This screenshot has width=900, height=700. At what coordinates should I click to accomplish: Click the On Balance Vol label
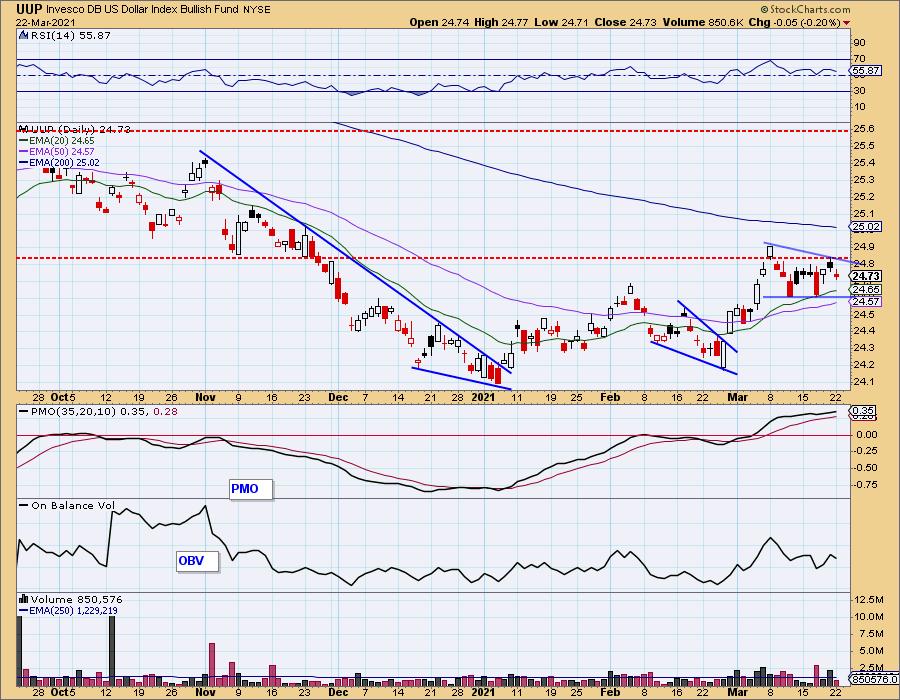coord(68,505)
